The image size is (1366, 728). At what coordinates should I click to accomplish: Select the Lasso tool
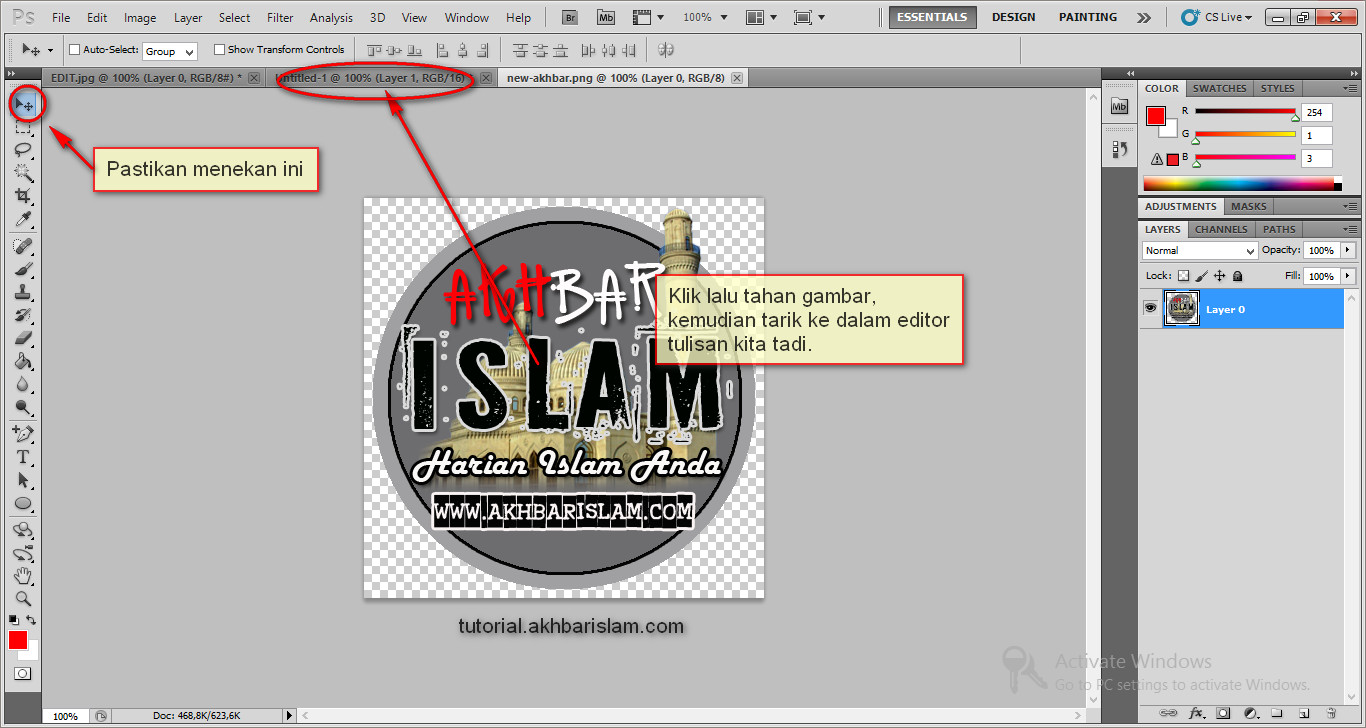[24, 149]
